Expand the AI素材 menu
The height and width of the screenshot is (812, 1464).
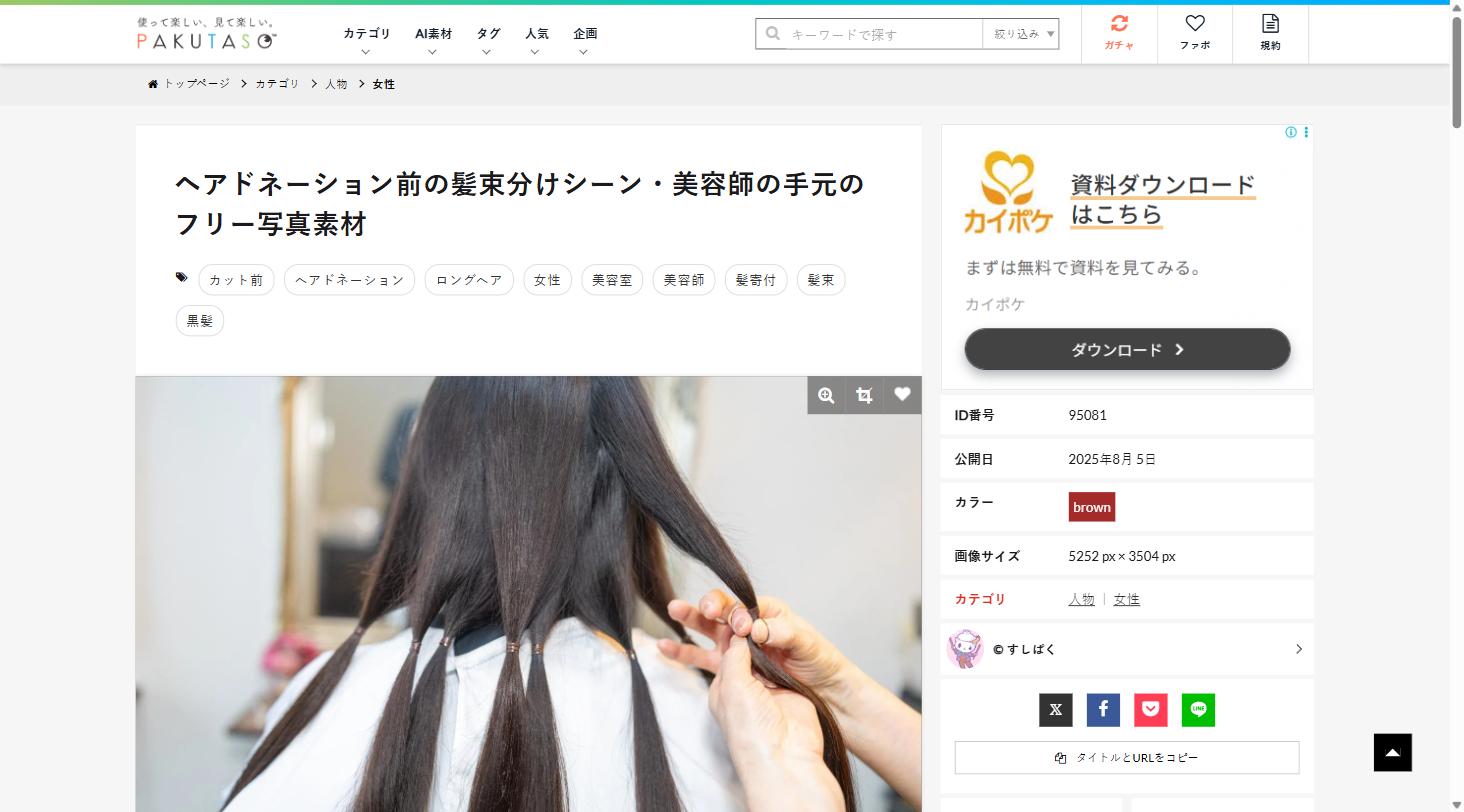coord(433,41)
